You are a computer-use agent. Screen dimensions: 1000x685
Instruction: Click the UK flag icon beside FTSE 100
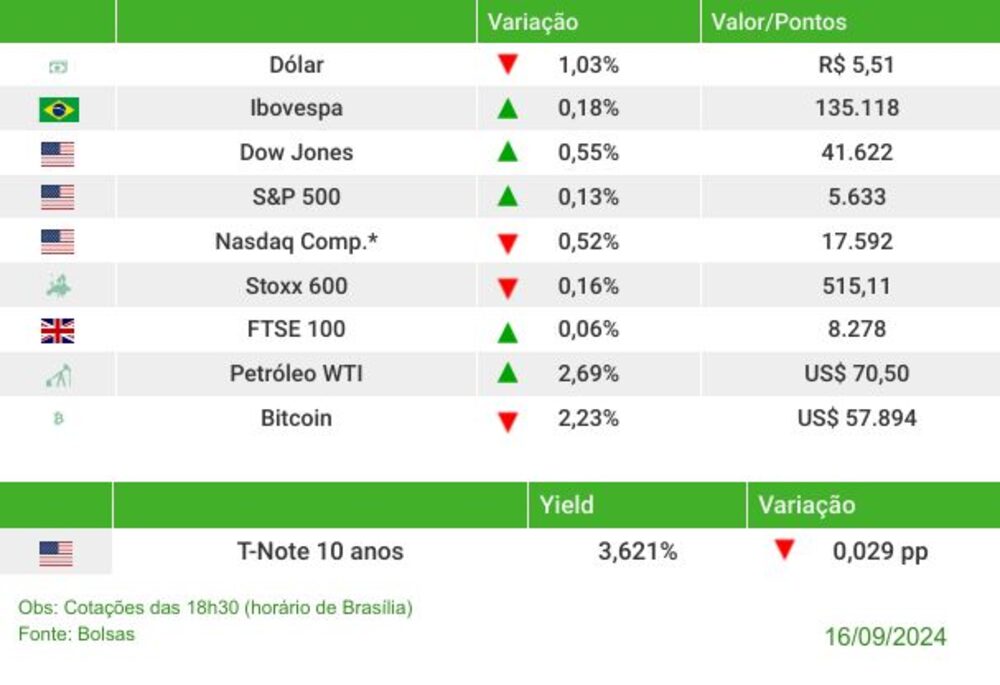point(57,331)
